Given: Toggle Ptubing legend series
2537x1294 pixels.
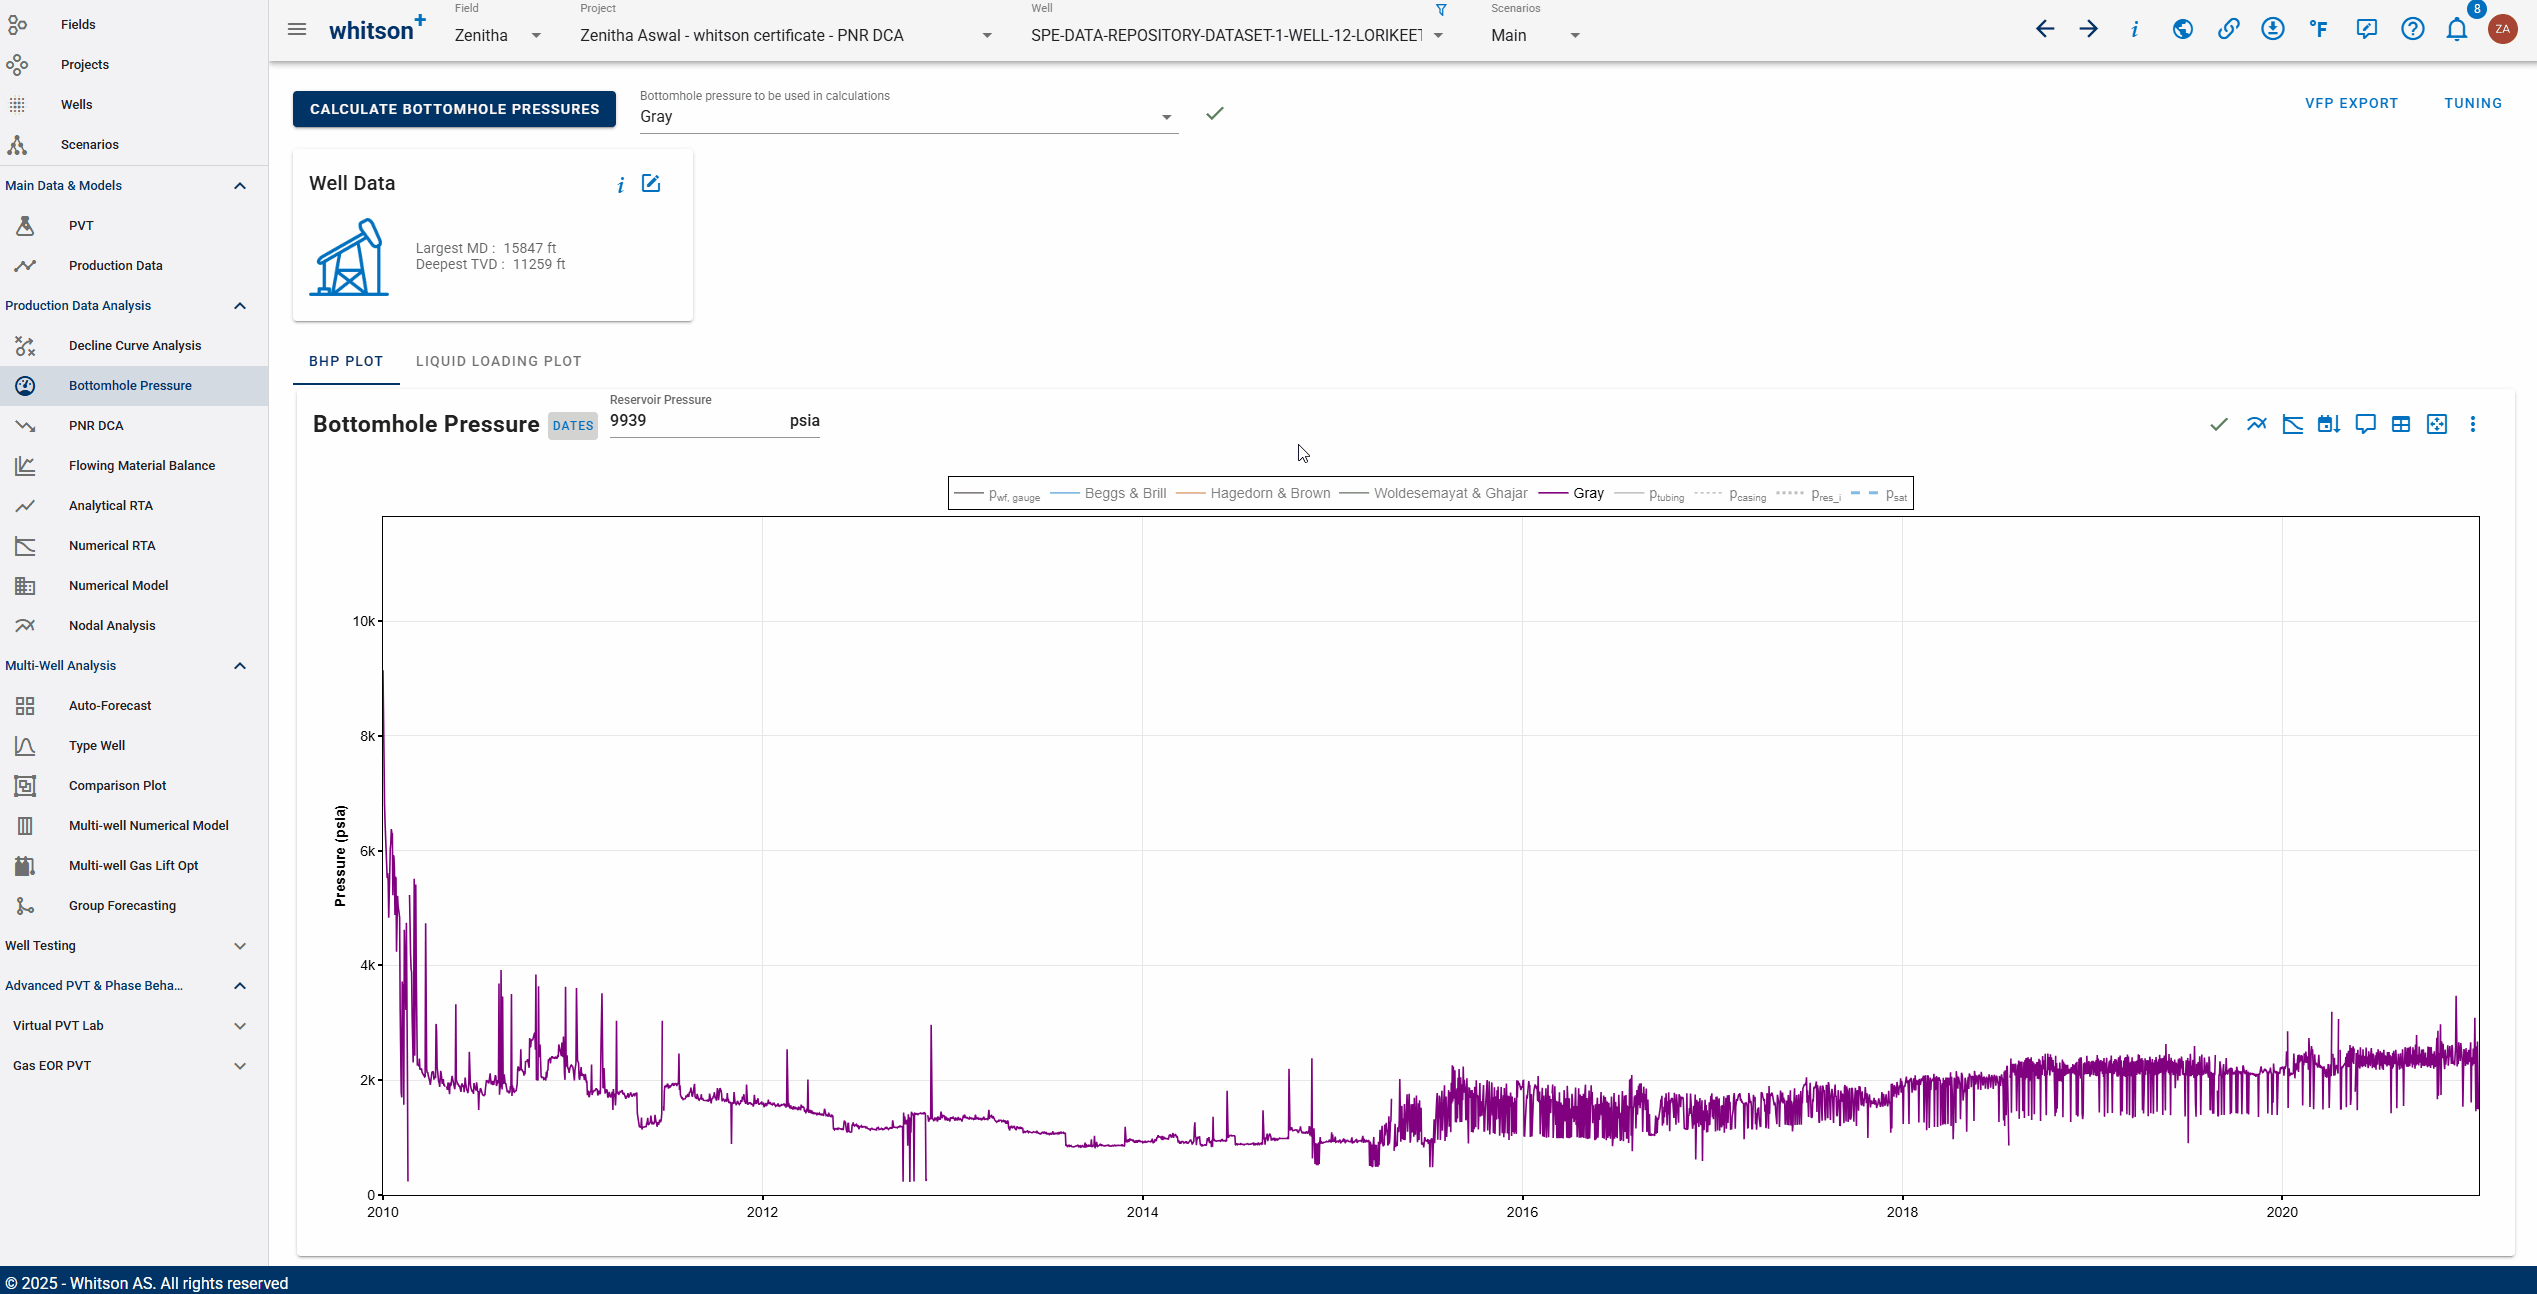Looking at the screenshot, I should [x=1650, y=494].
